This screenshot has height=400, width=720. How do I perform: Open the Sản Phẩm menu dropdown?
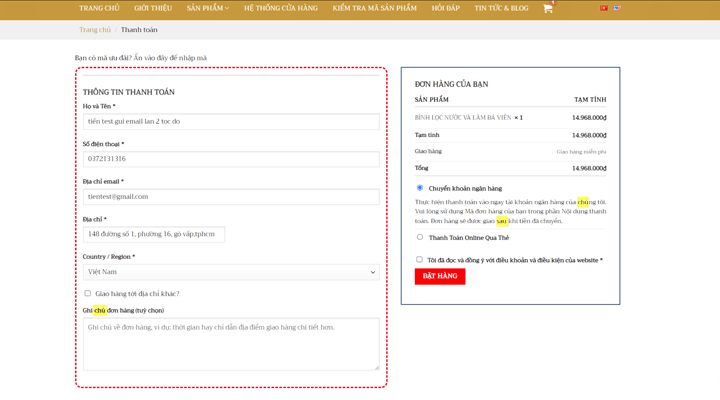(x=207, y=8)
